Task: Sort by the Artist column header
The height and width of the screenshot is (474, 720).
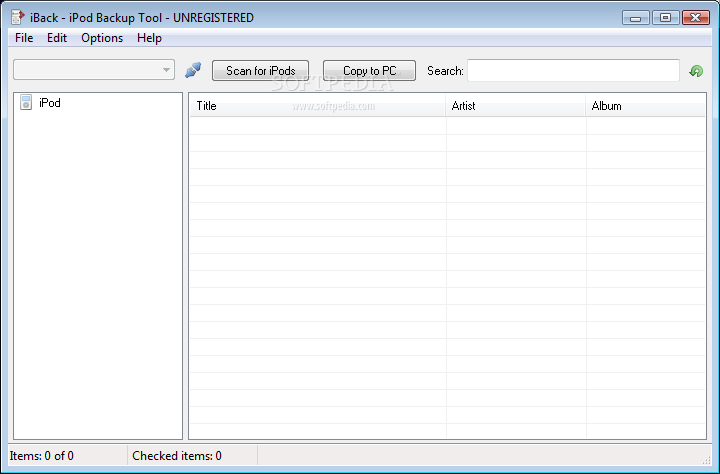Action: coord(516,106)
